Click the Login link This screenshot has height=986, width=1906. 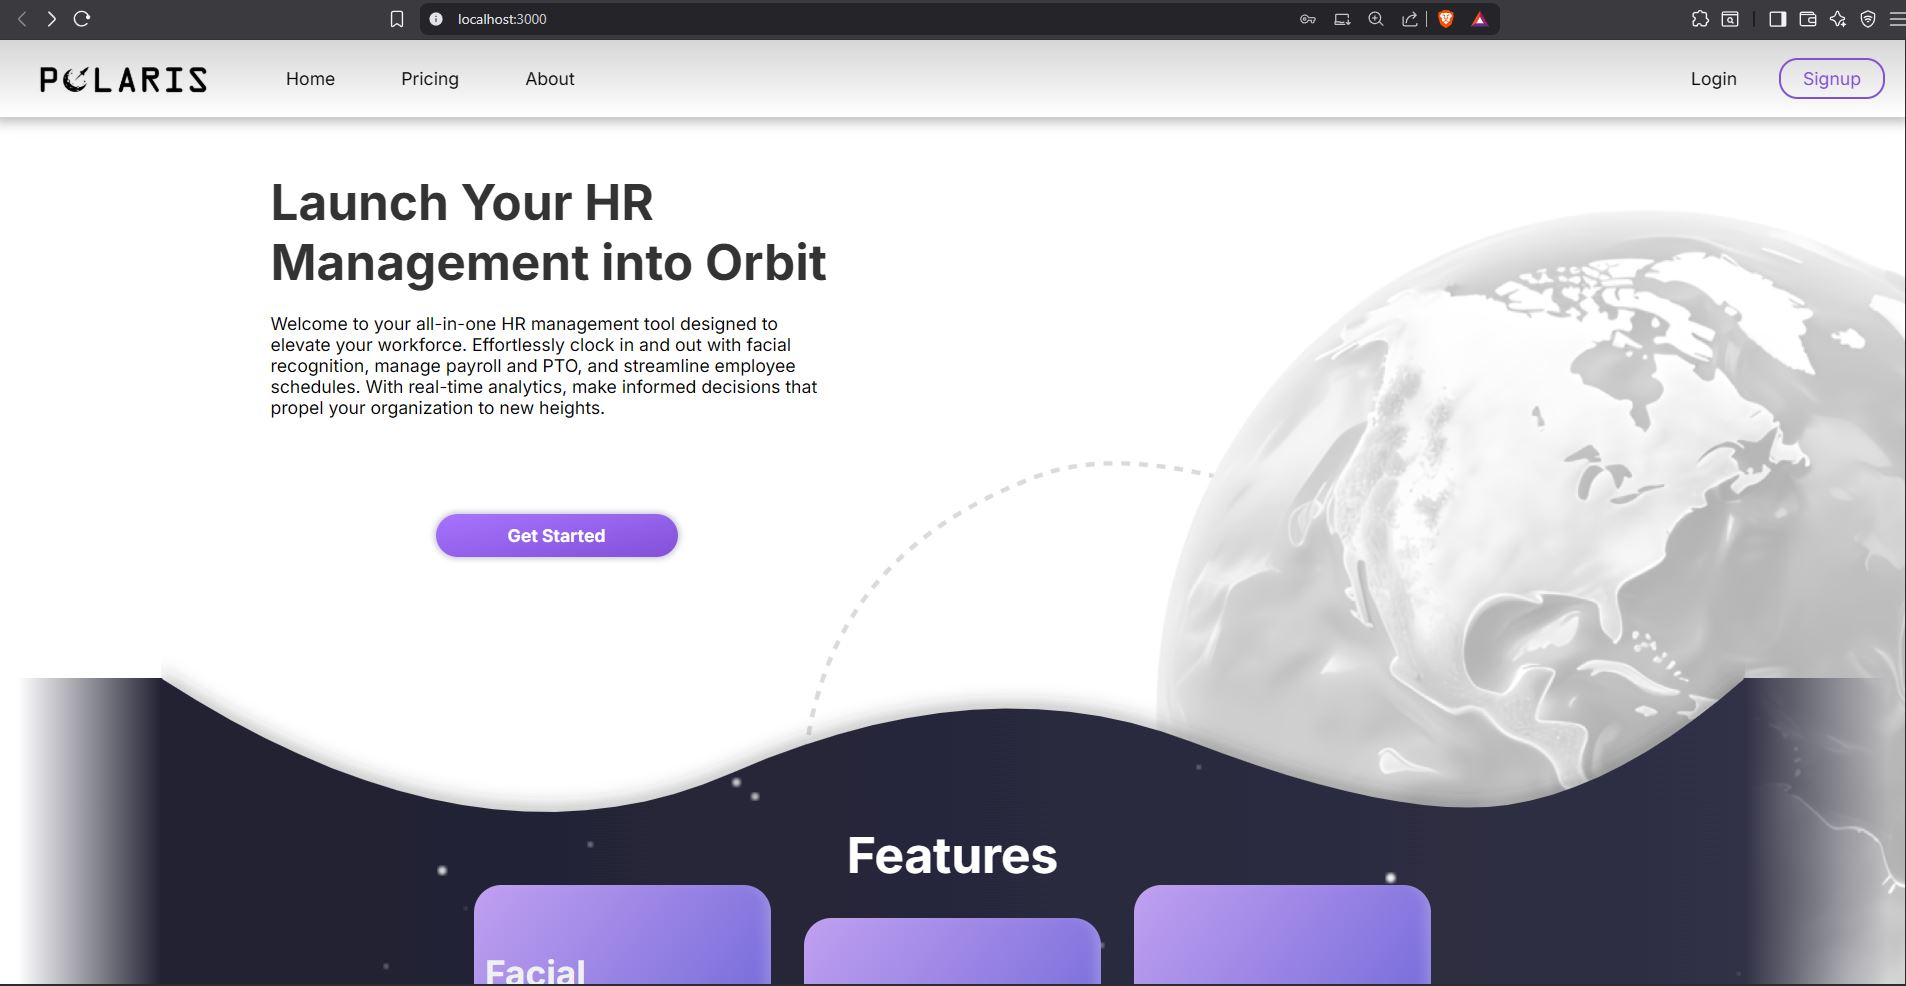[x=1714, y=79]
